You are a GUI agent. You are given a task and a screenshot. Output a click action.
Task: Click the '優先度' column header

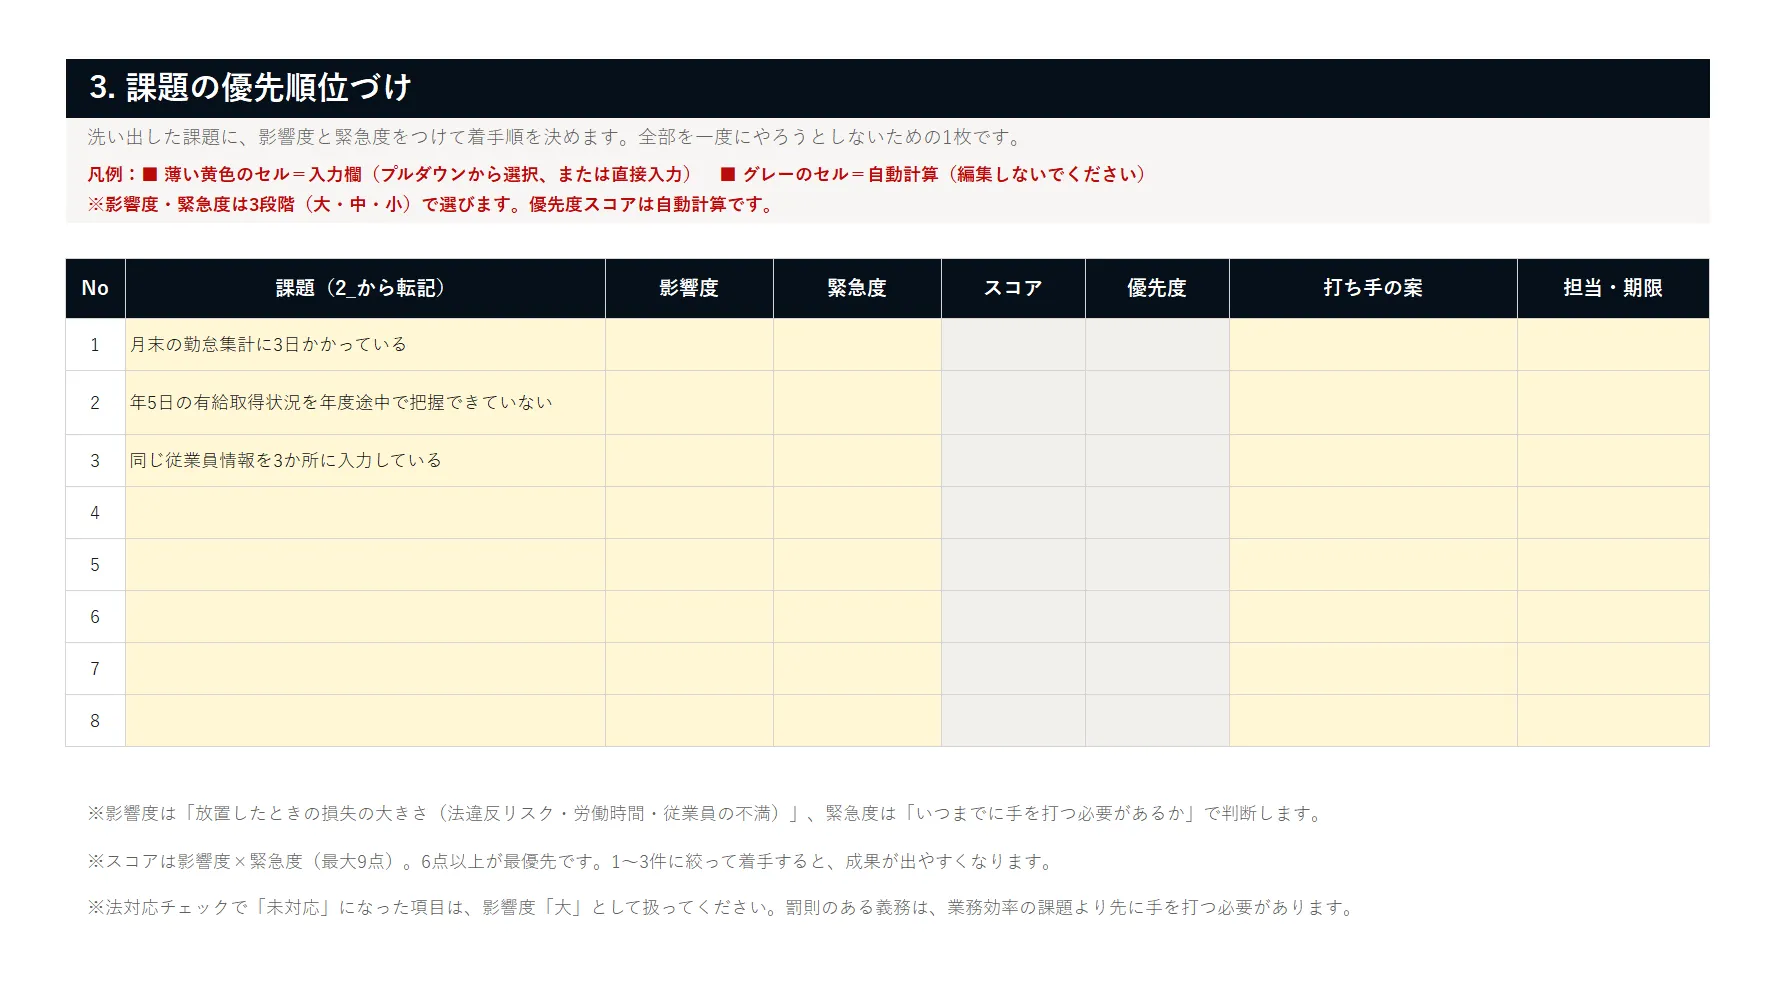coord(1157,288)
